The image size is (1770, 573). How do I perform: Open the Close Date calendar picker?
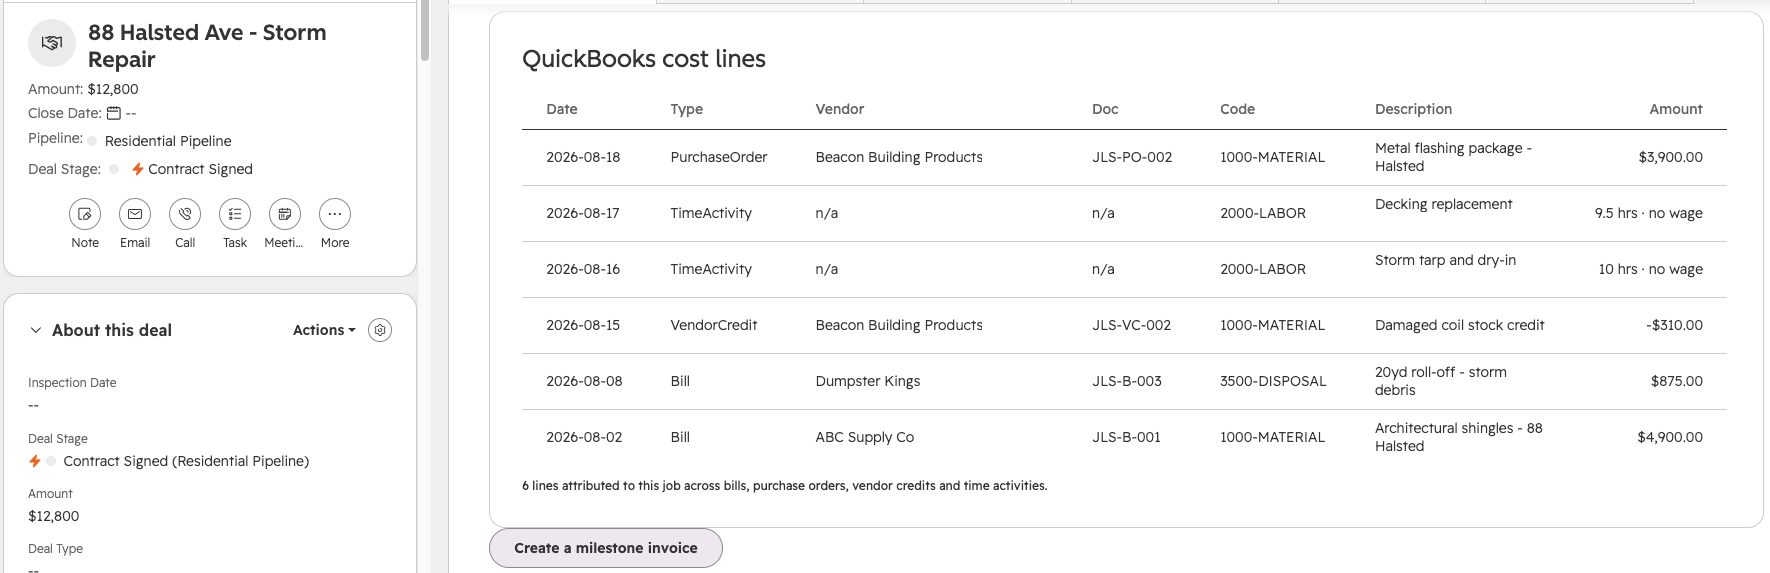tap(114, 113)
